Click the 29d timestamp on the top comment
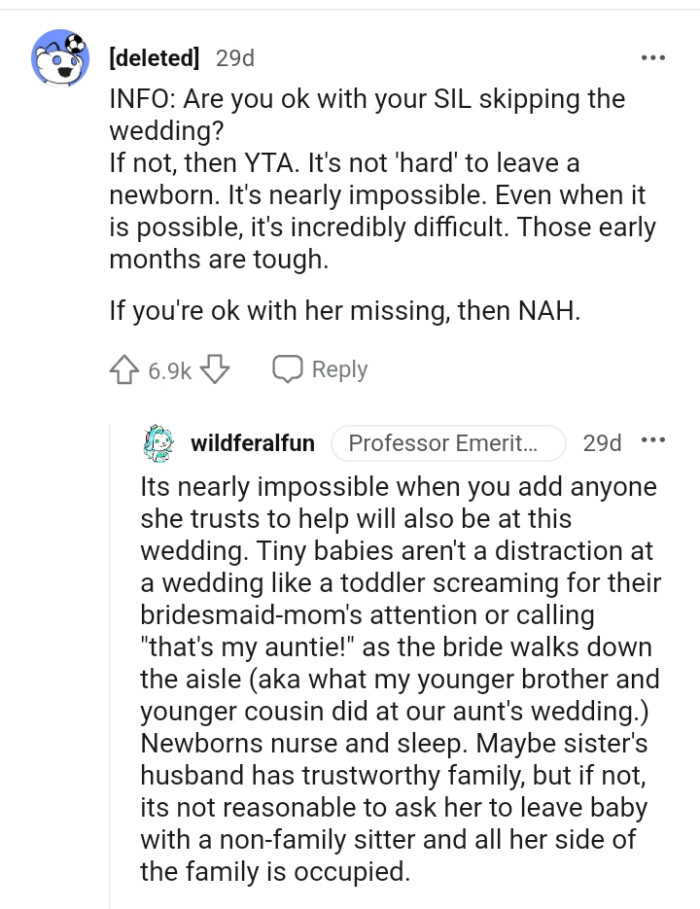This screenshot has width=700, height=909. pos(237,58)
